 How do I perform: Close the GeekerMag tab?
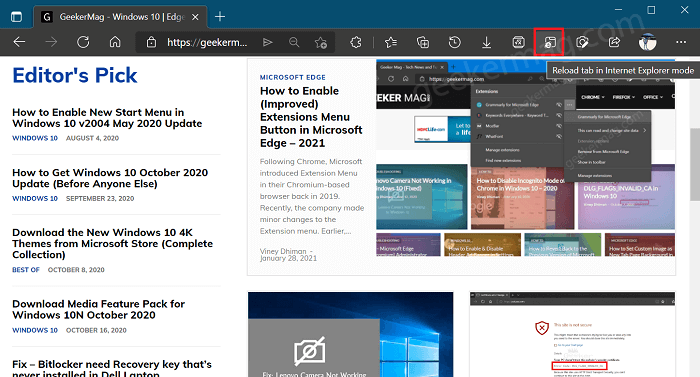195,17
